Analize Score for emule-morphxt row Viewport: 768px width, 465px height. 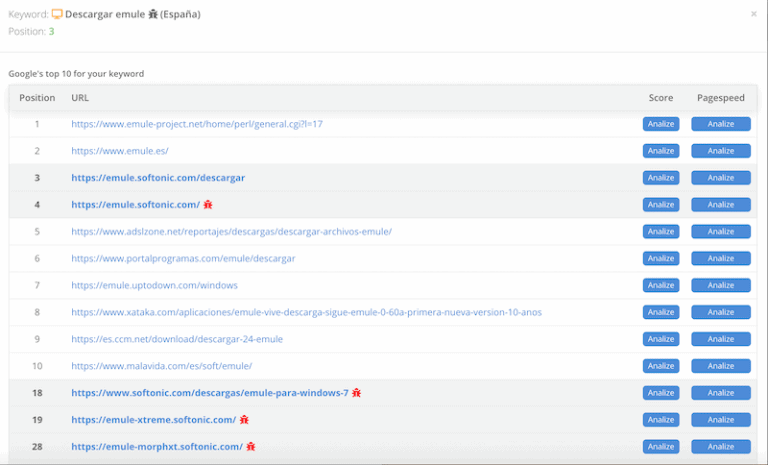pyautogui.click(x=661, y=447)
